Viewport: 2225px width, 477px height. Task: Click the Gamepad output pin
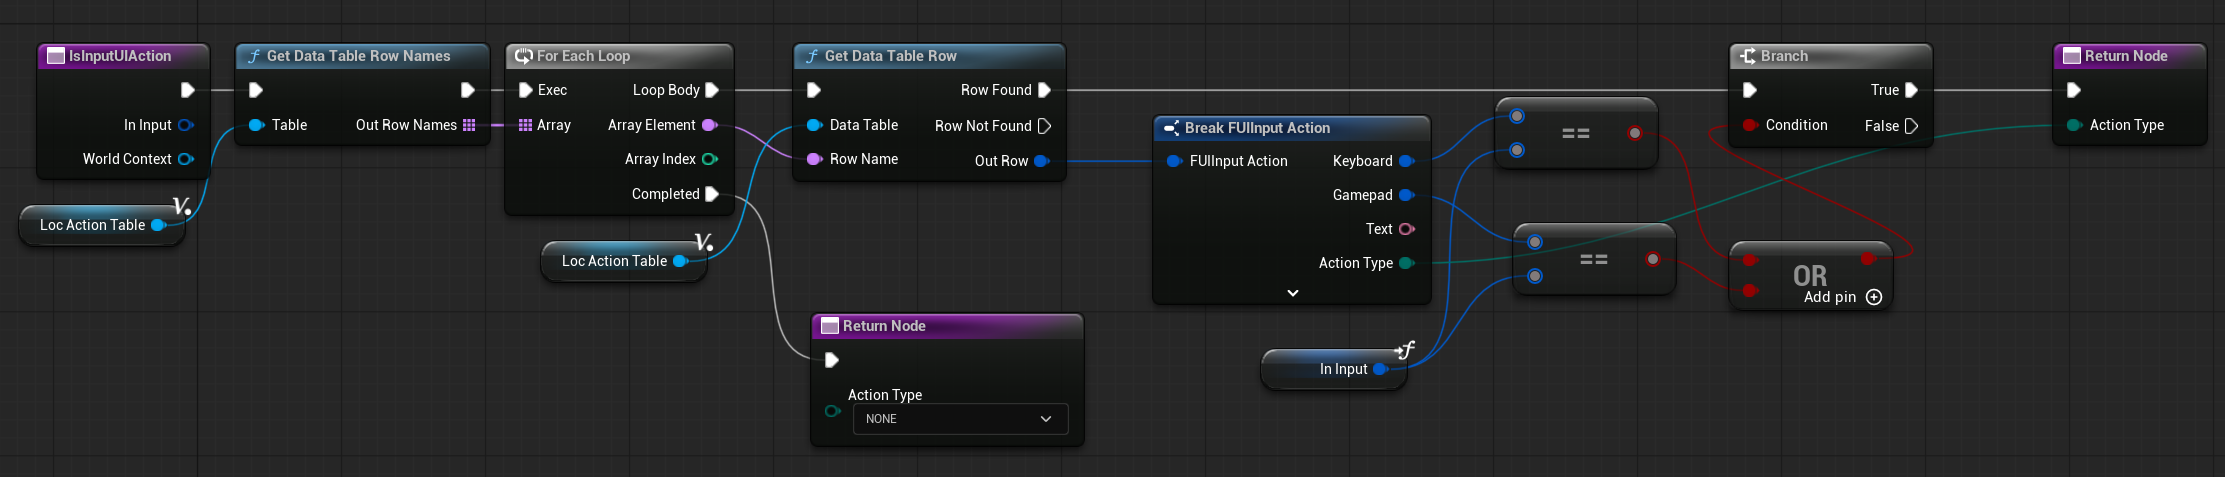(x=1406, y=195)
